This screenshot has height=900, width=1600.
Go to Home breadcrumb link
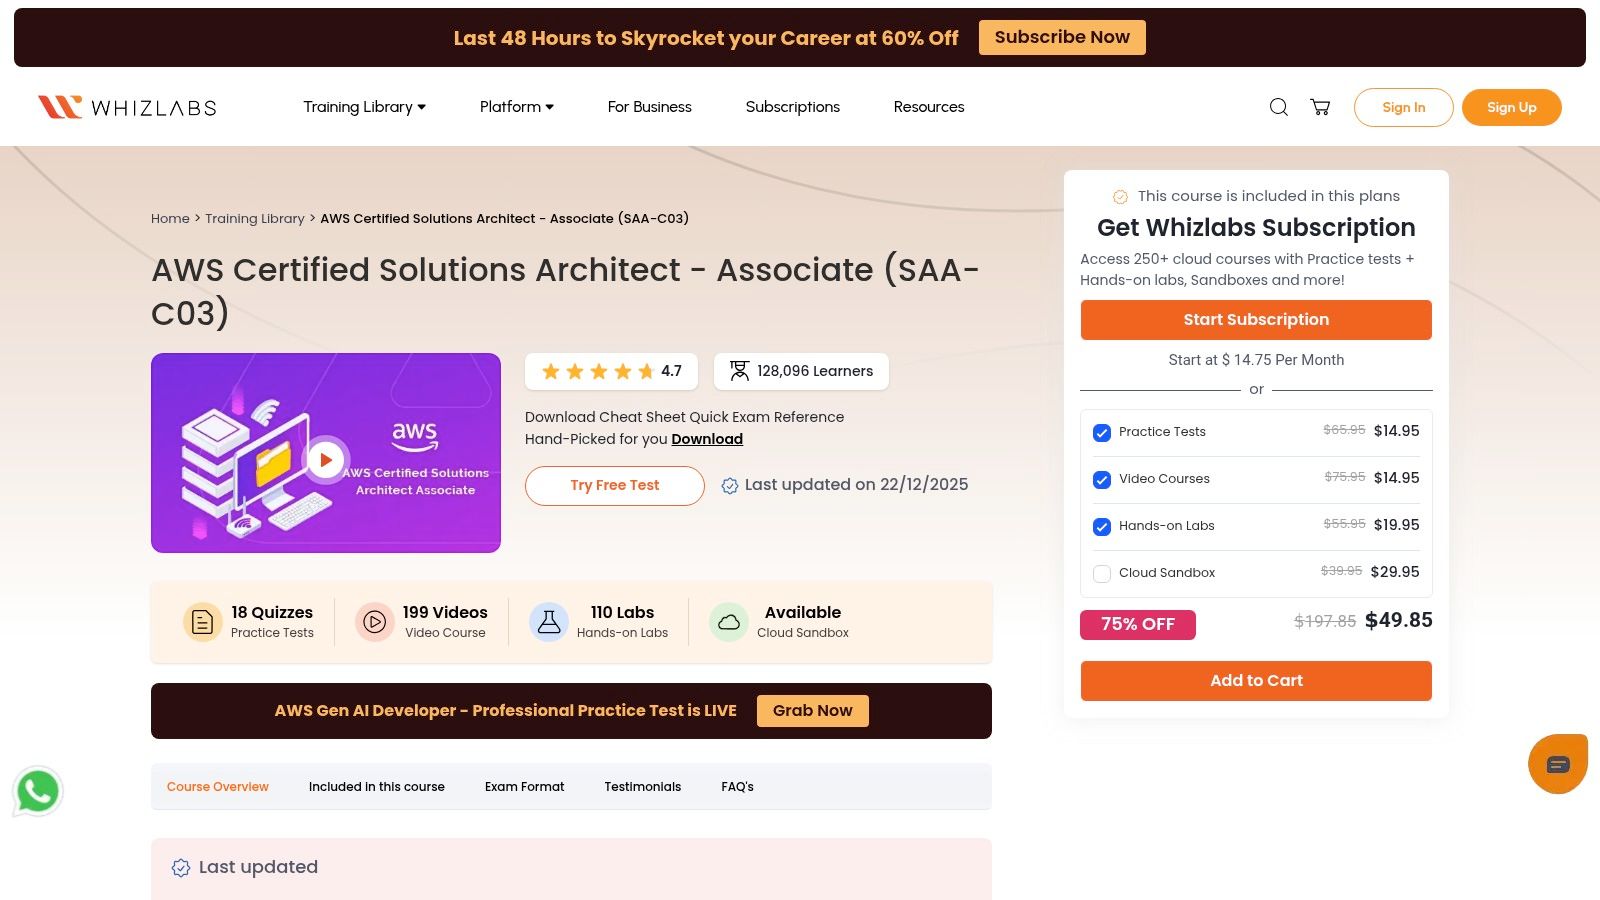(170, 219)
